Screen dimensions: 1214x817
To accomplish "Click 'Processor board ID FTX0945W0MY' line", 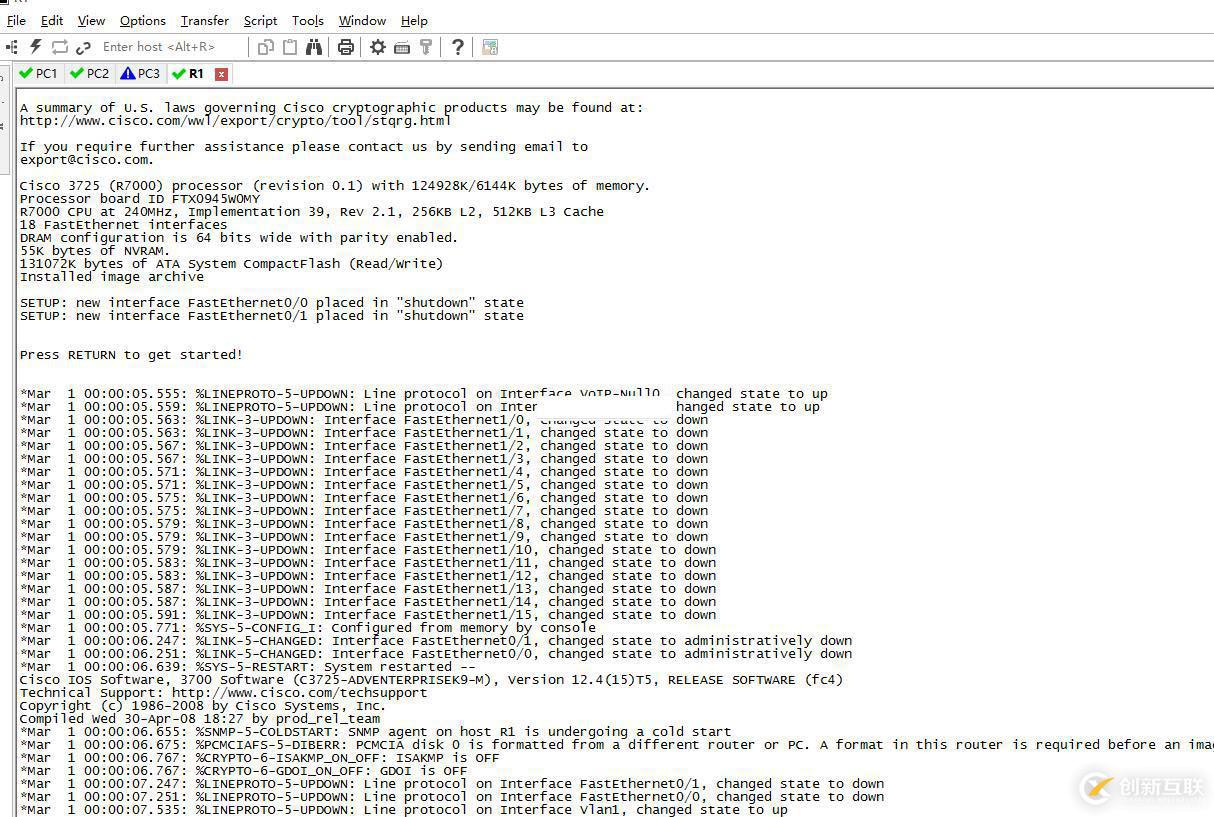I will (x=140, y=199).
